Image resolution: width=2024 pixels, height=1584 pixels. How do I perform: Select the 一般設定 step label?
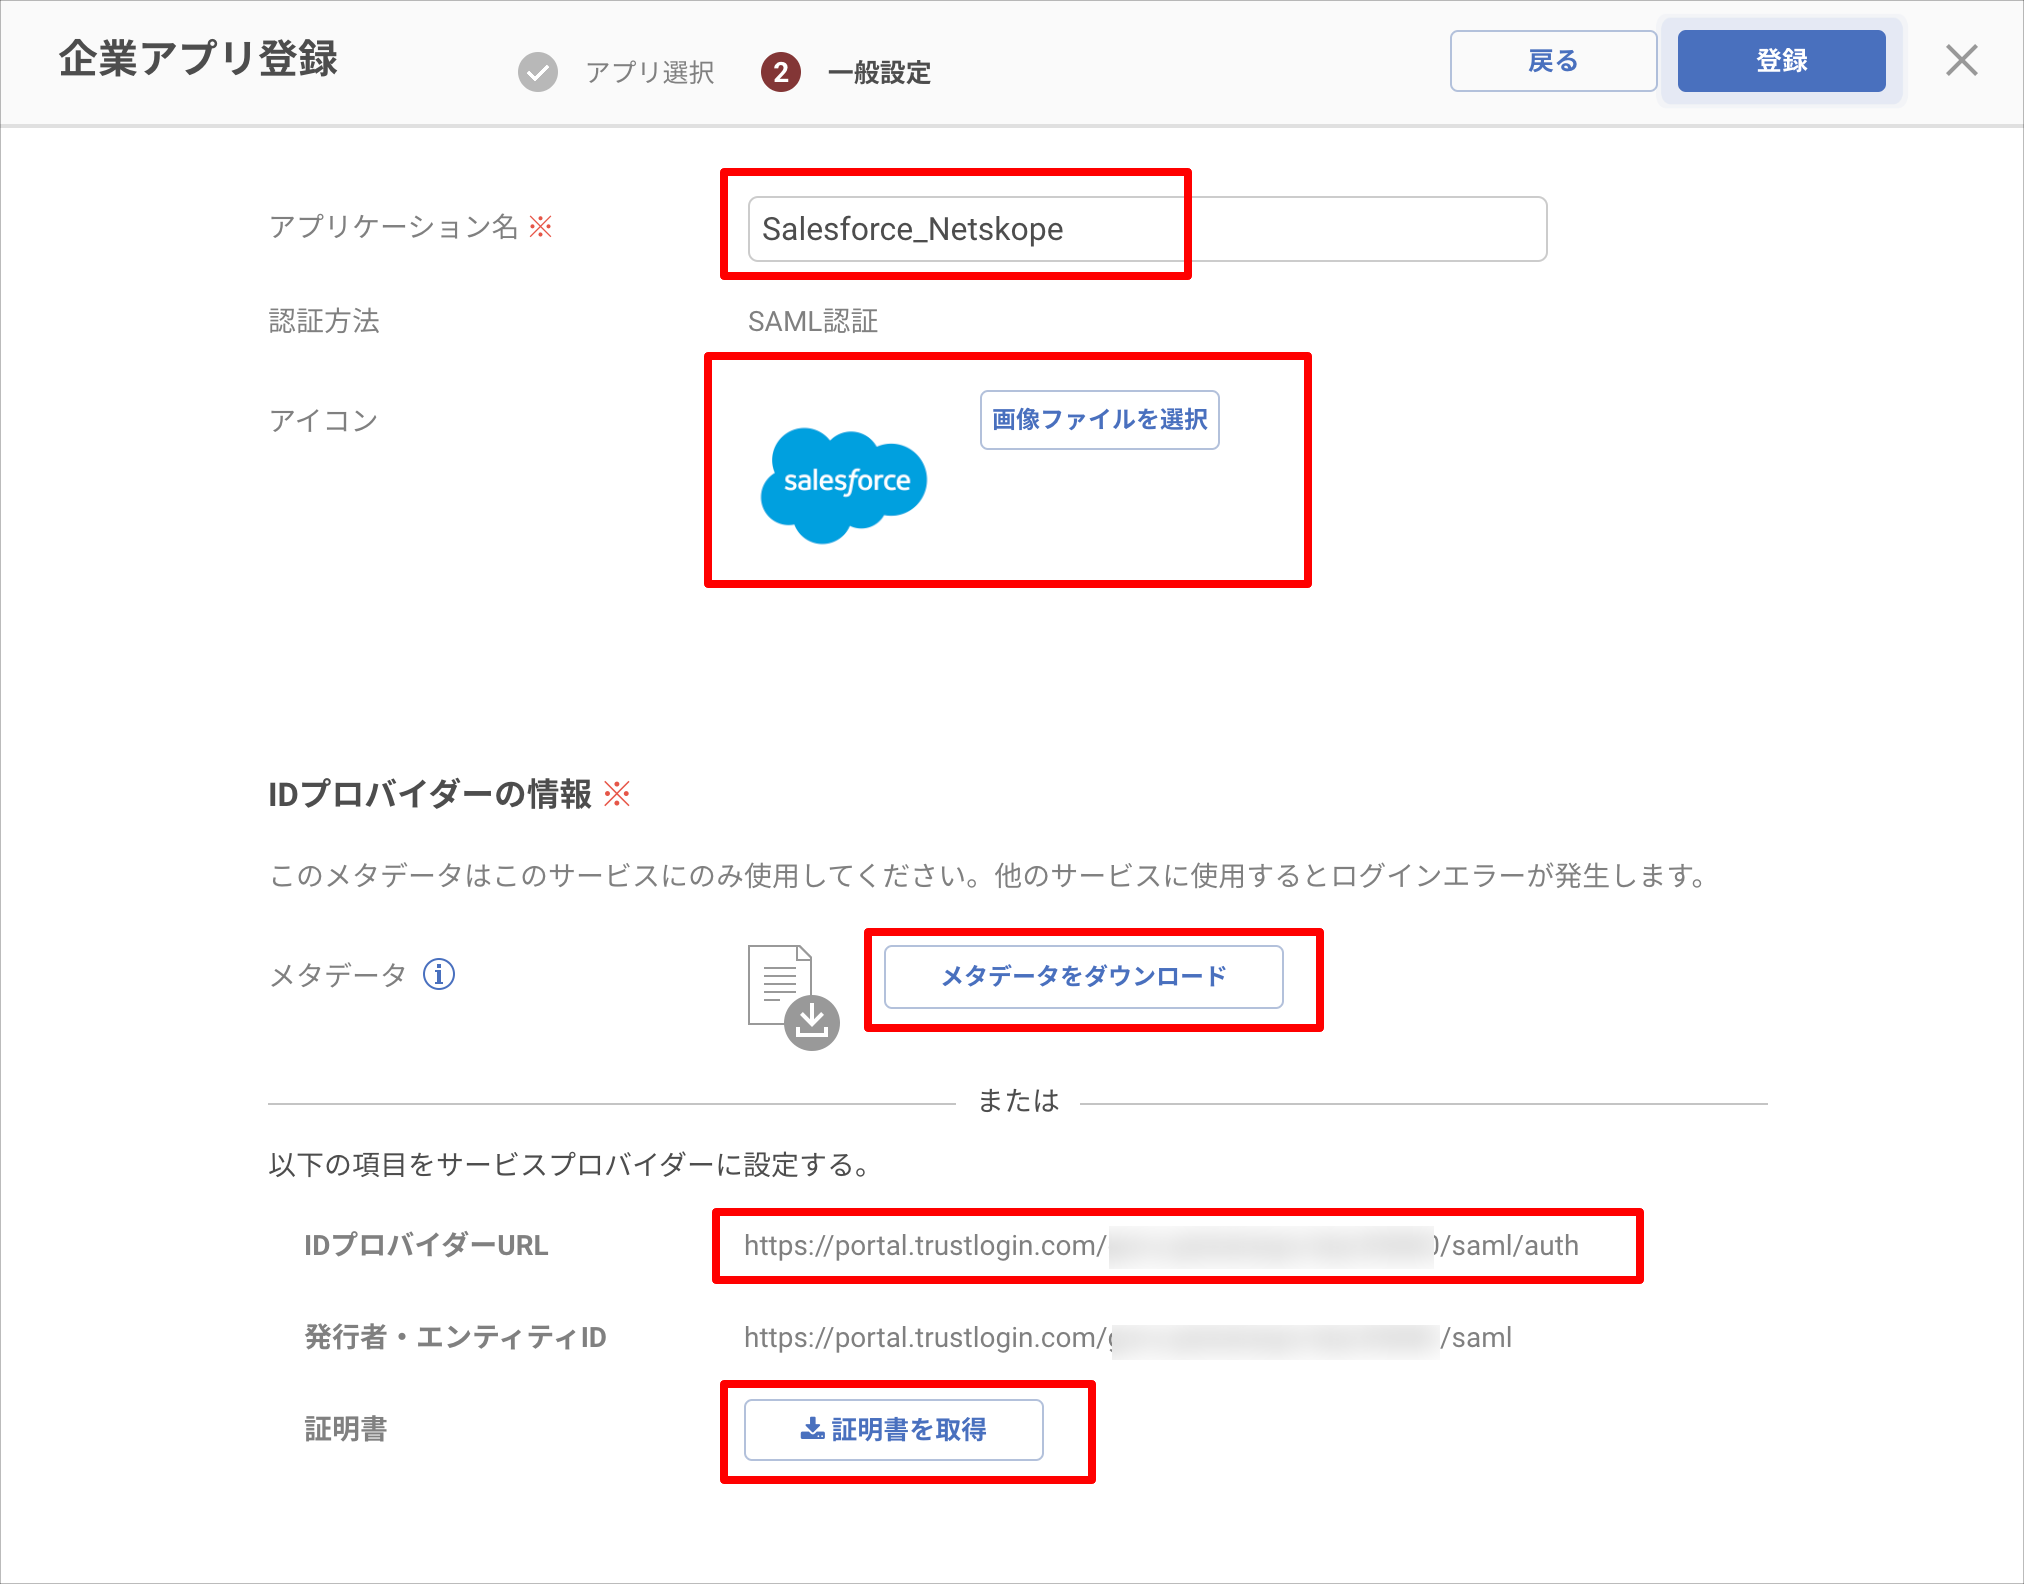(879, 72)
